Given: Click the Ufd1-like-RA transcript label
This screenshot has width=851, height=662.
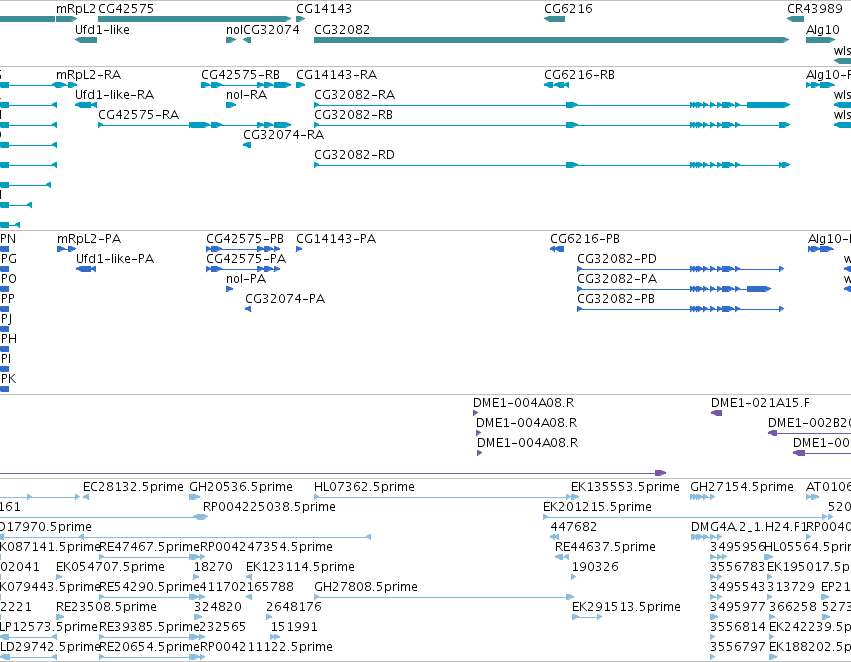Looking at the screenshot, I should click(115, 95).
